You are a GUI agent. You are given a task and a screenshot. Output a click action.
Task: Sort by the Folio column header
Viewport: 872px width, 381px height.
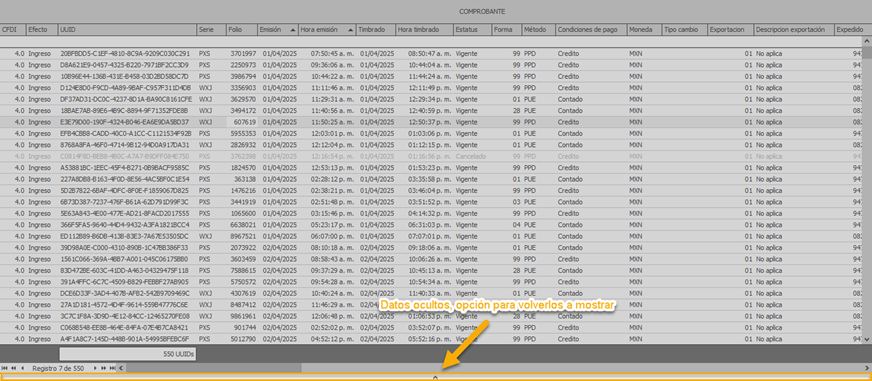pyautogui.click(x=241, y=29)
